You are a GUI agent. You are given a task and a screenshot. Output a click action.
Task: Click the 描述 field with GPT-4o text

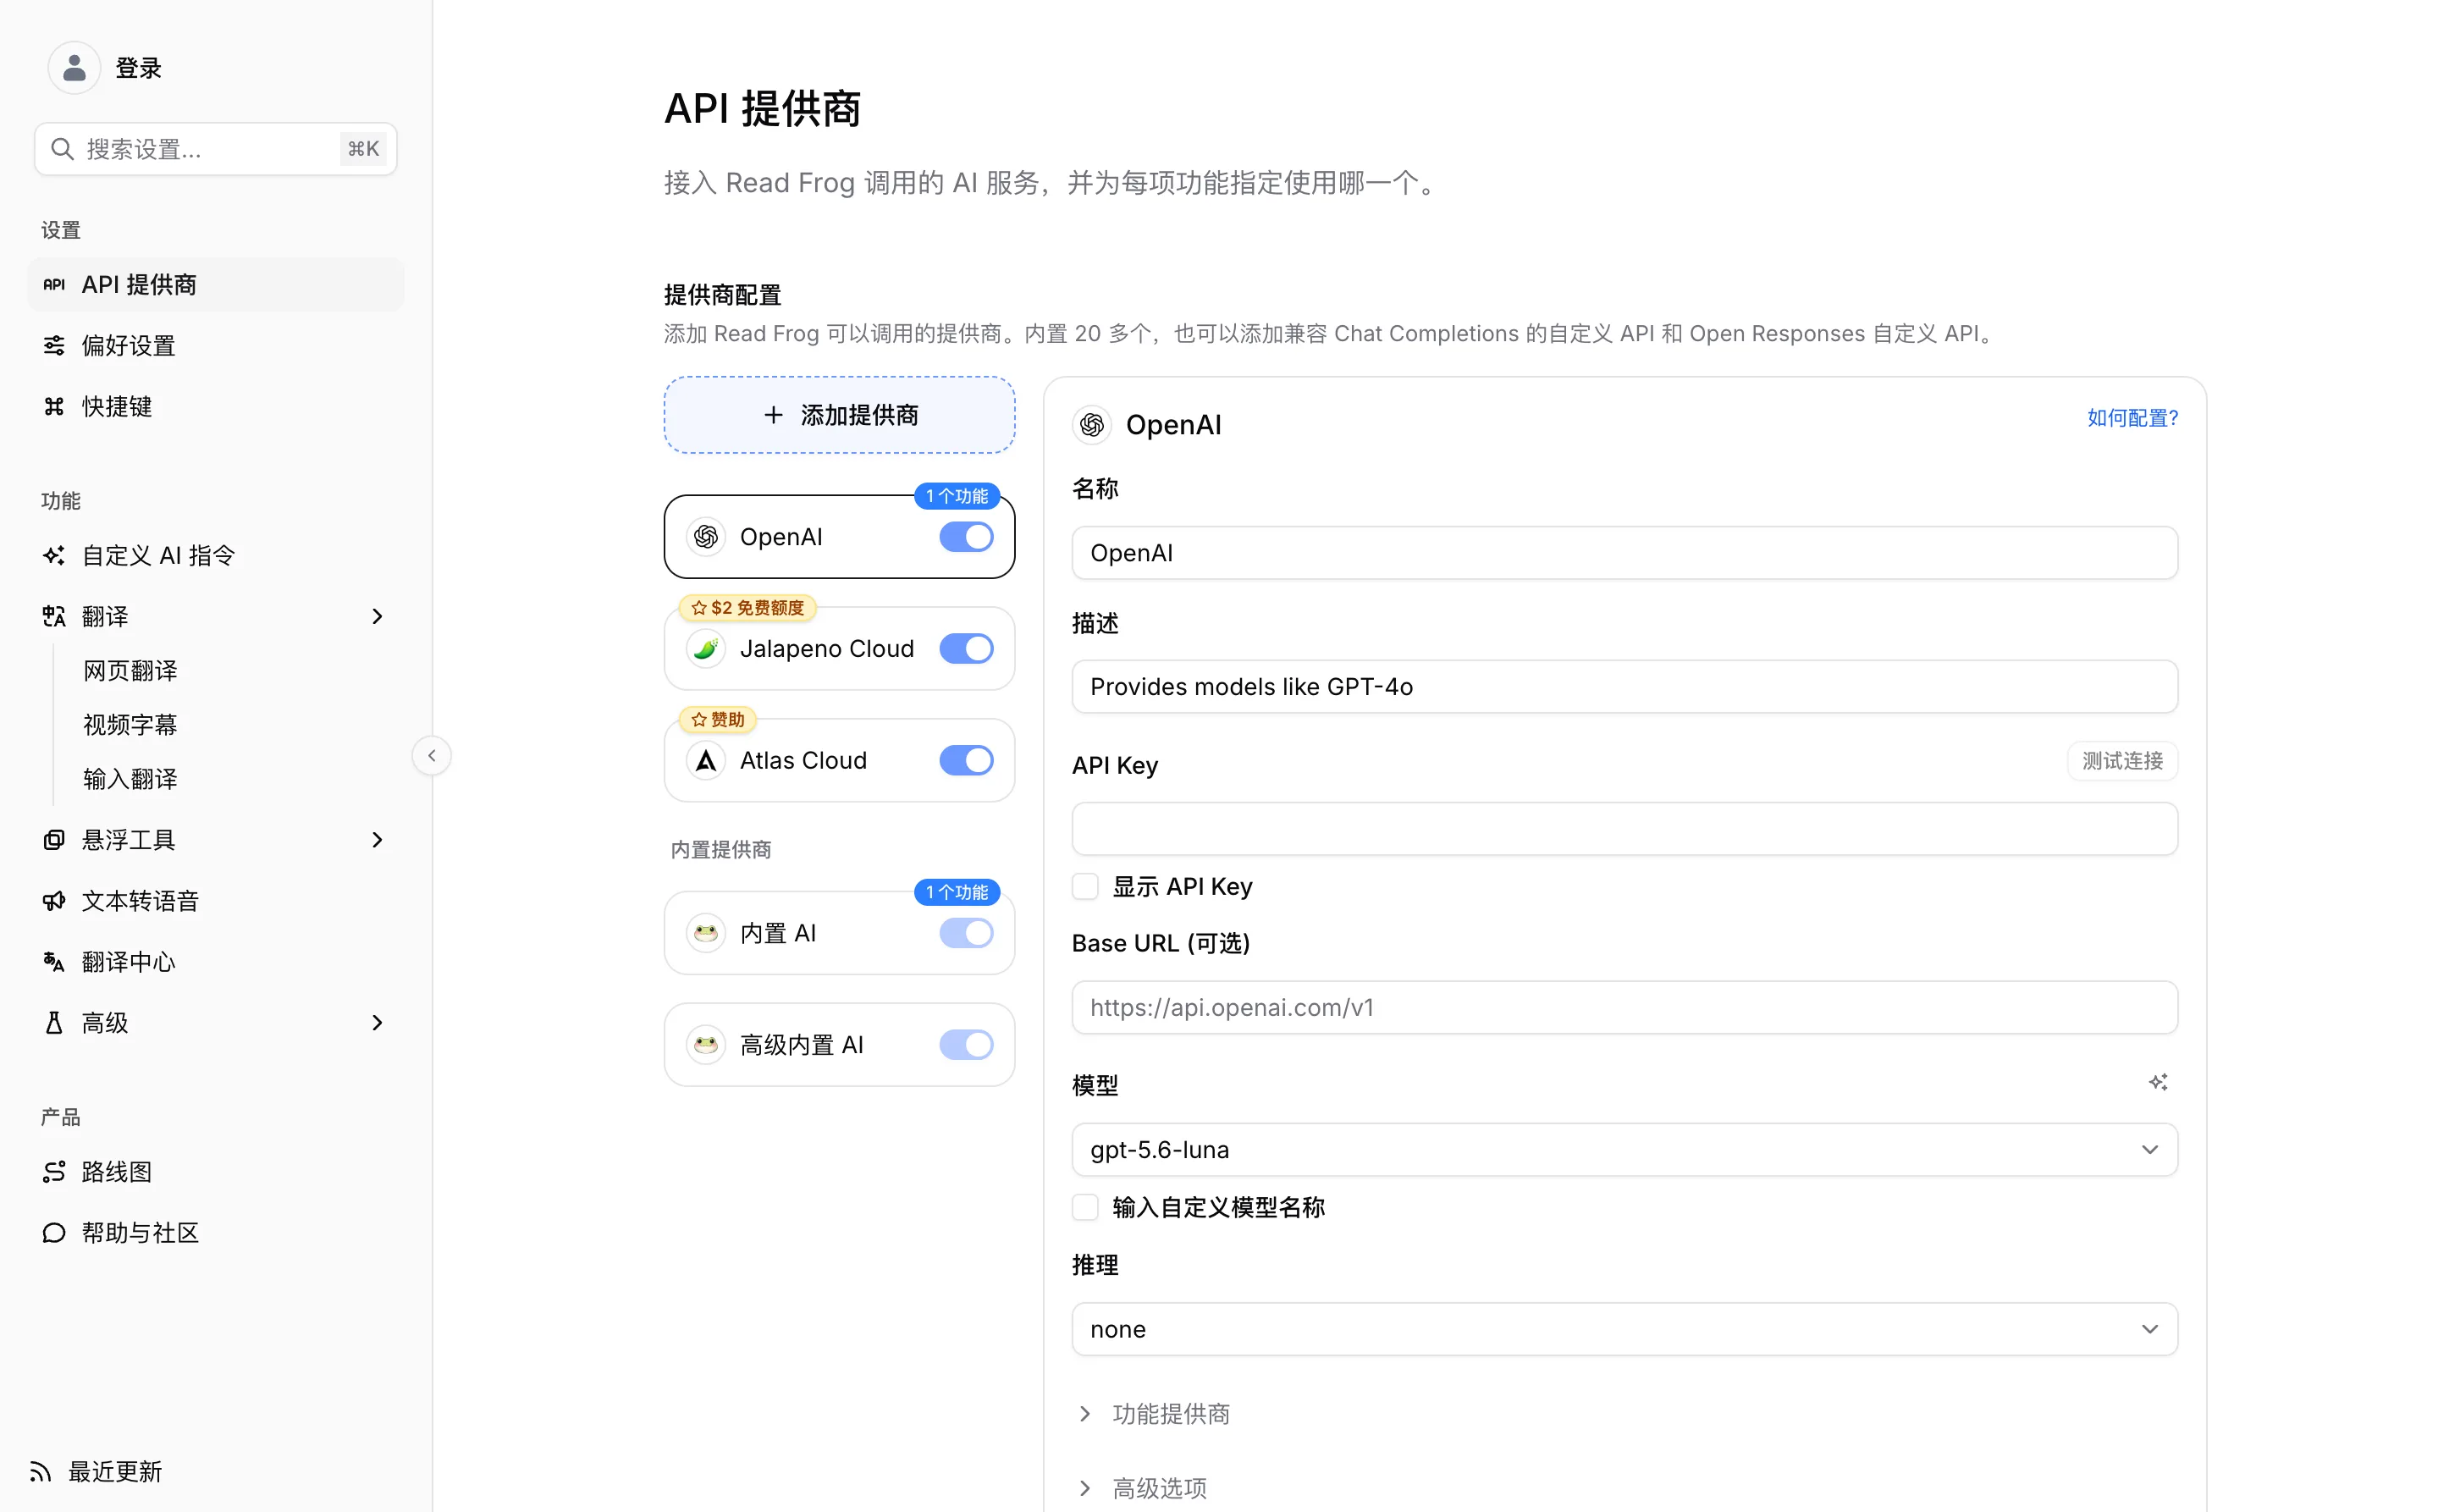coord(1624,687)
